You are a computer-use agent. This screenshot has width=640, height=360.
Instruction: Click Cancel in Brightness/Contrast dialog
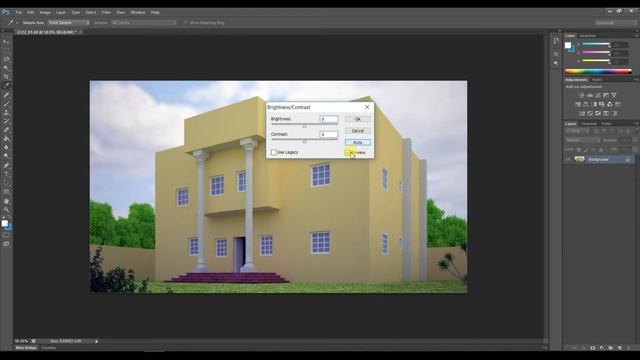pos(358,131)
